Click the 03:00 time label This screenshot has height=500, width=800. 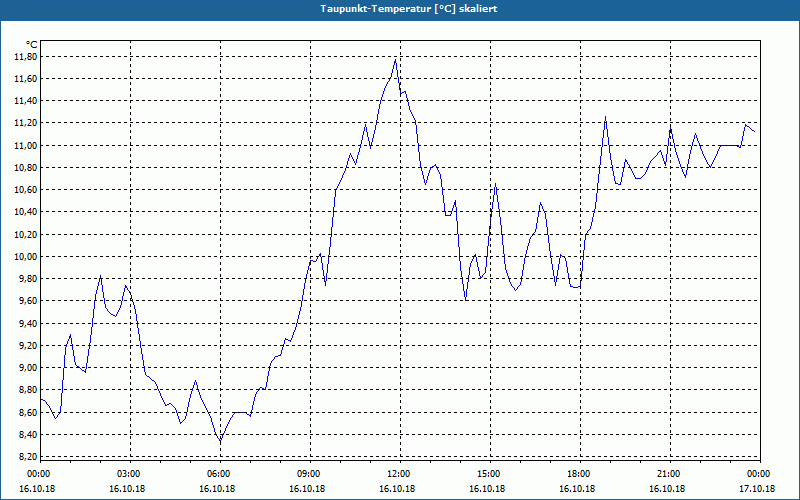130,474
